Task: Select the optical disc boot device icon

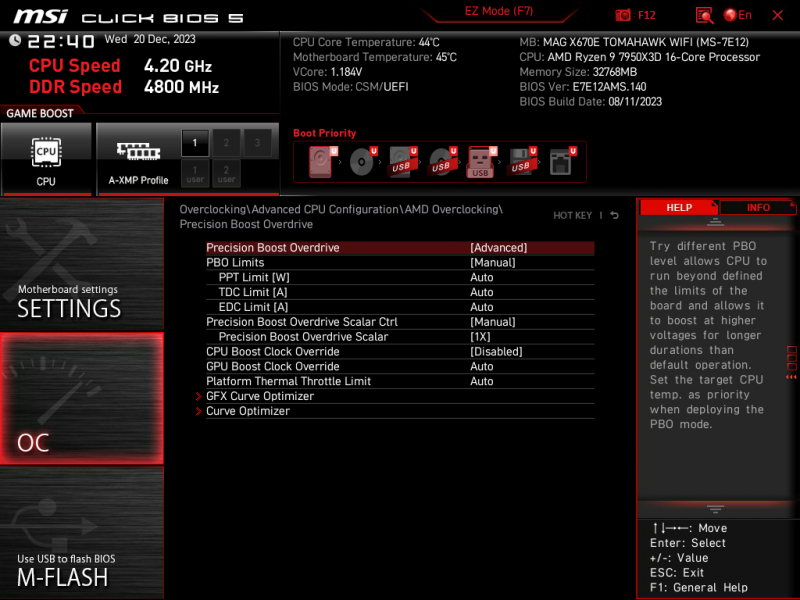Action: click(x=361, y=162)
